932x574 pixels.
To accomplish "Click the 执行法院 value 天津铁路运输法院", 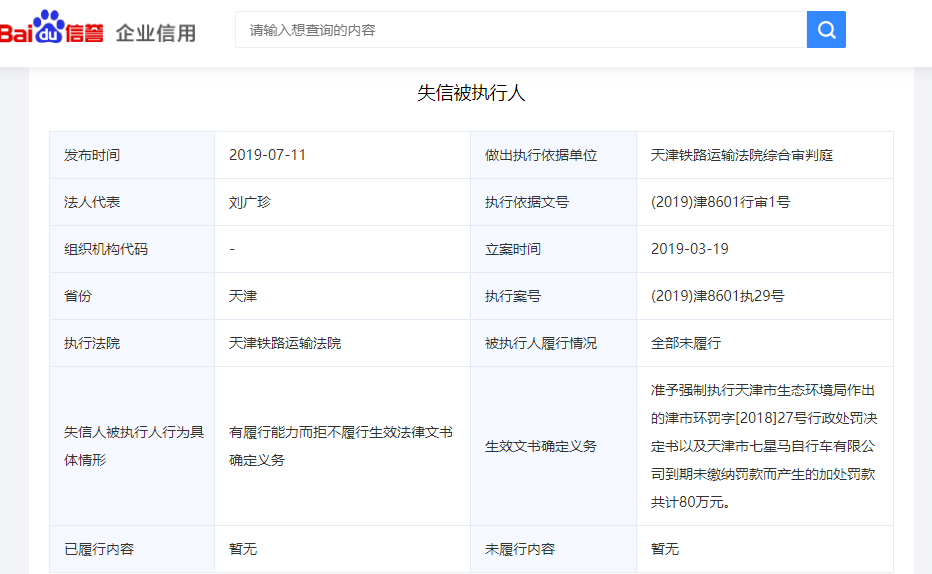I will (285, 343).
